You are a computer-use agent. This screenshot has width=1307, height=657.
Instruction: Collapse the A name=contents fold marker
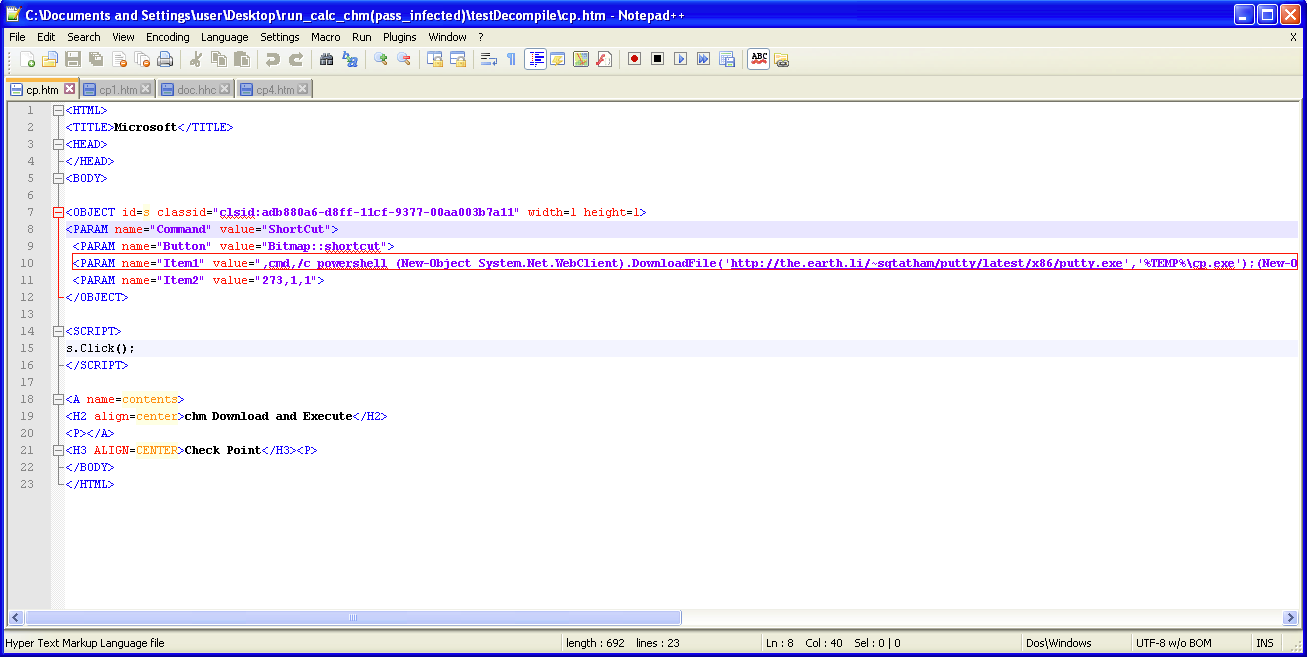(x=58, y=399)
